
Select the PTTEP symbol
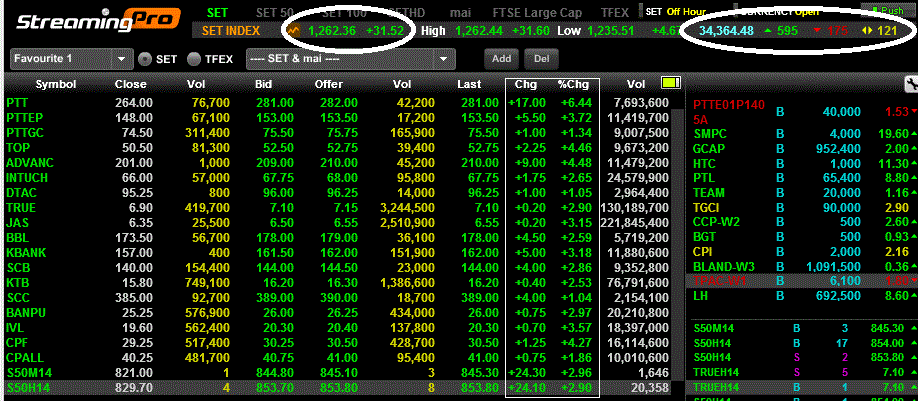(25, 118)
